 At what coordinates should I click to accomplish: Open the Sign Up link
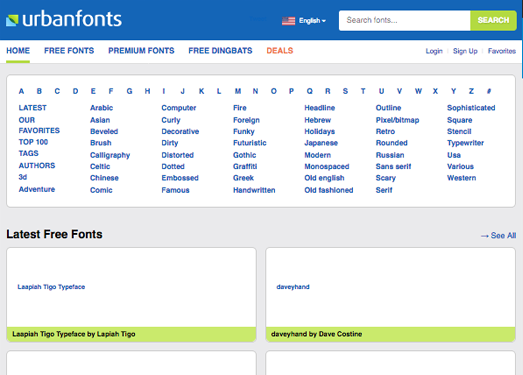click(465, 51)
